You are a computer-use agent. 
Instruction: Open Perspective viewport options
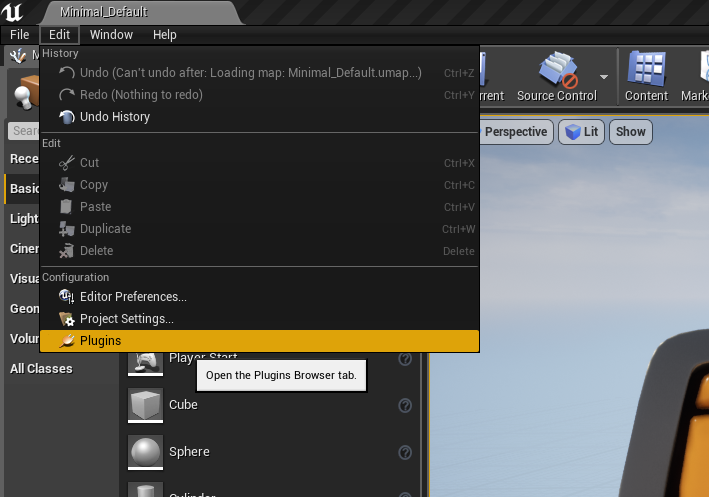click(516, 132)
